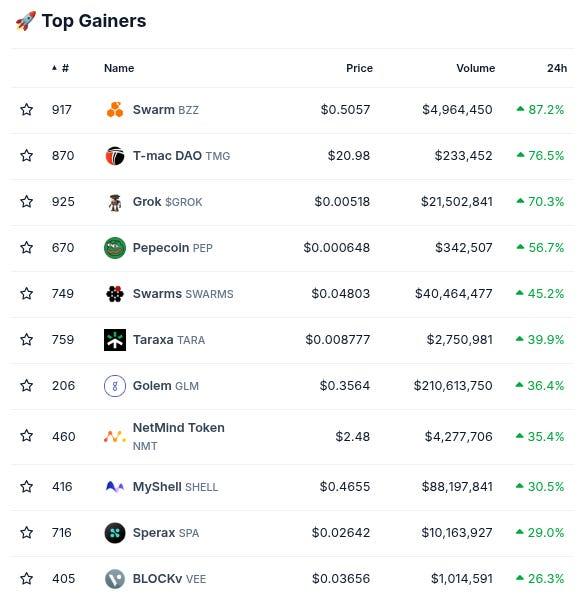
Task: Star the Sperax SPA row
Action: coord(27,533)
